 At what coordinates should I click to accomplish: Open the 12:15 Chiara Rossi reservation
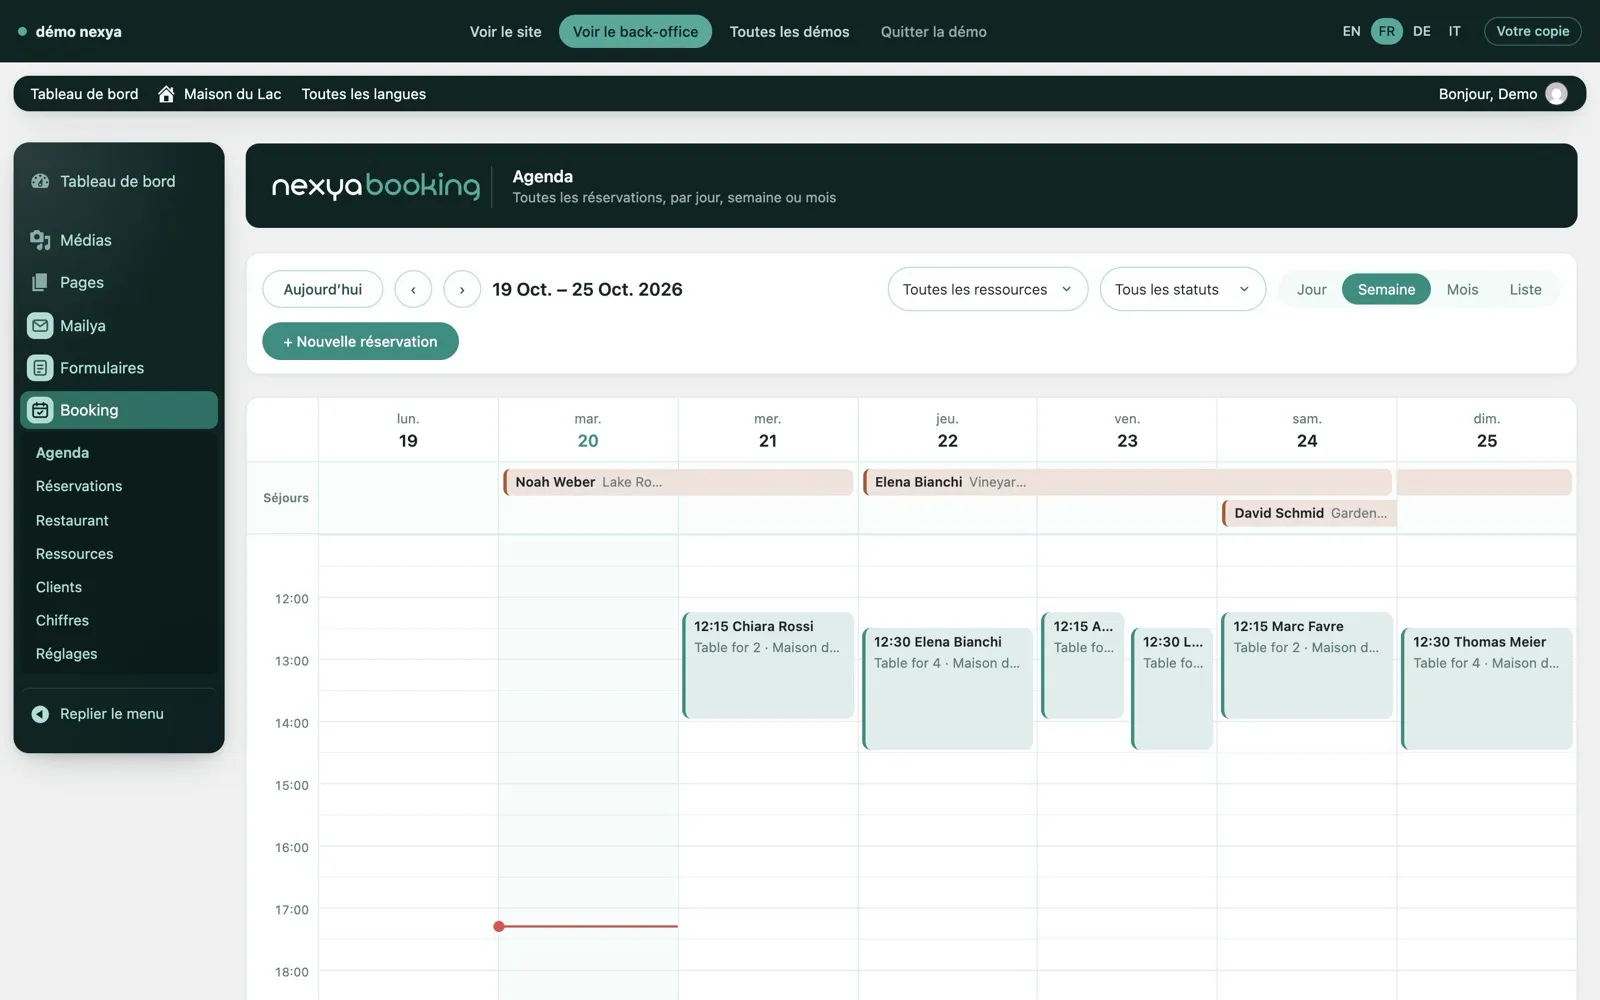tap(768, 665)
